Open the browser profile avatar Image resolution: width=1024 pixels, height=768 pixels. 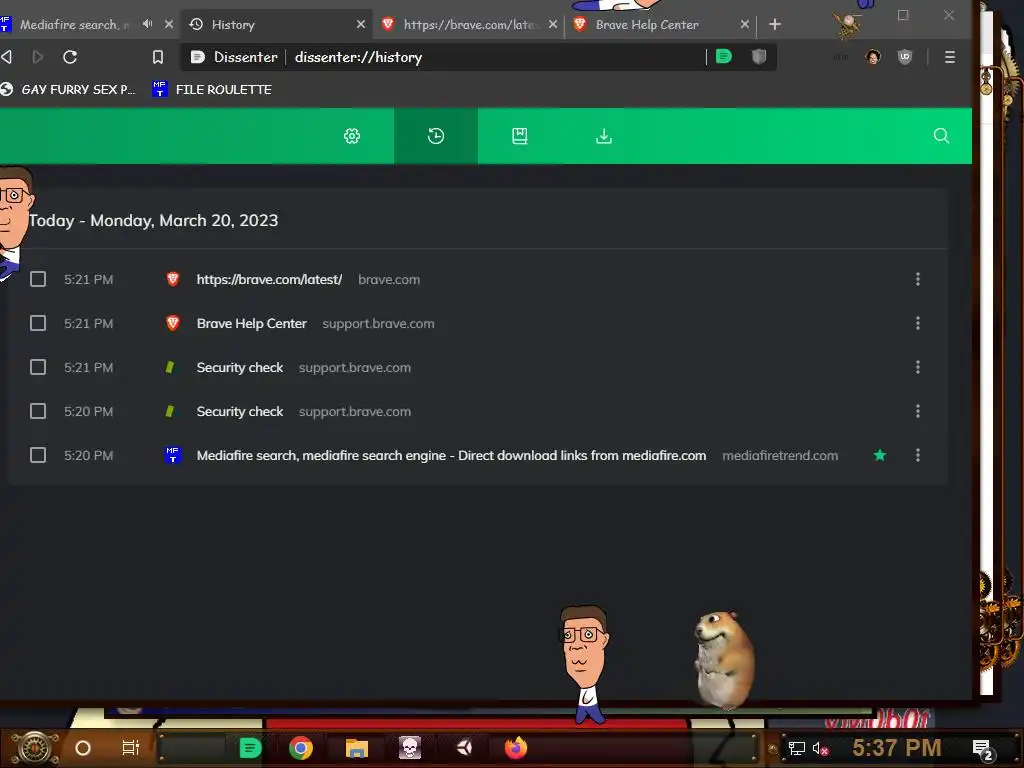click(873, 57)
